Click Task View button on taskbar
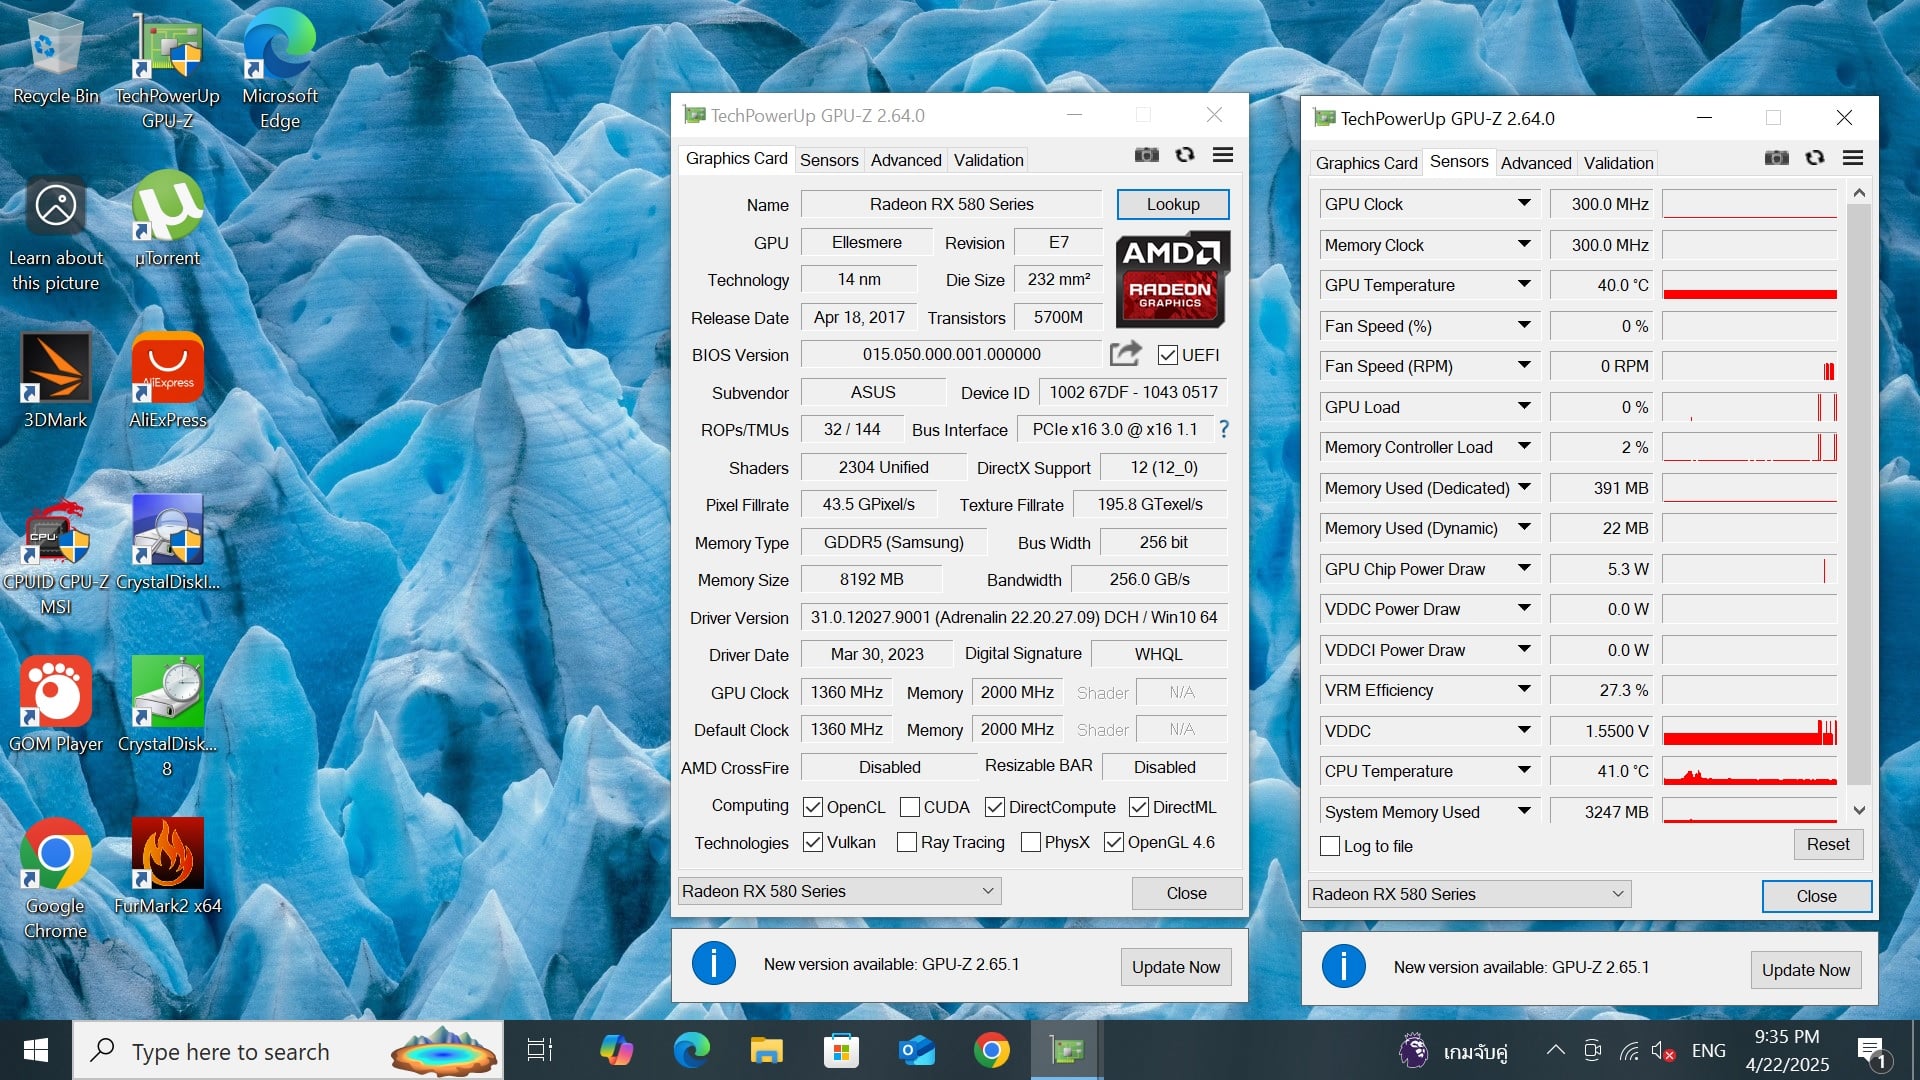The width and height of the screenshot is (1920, 1080). click(540, 1050)
